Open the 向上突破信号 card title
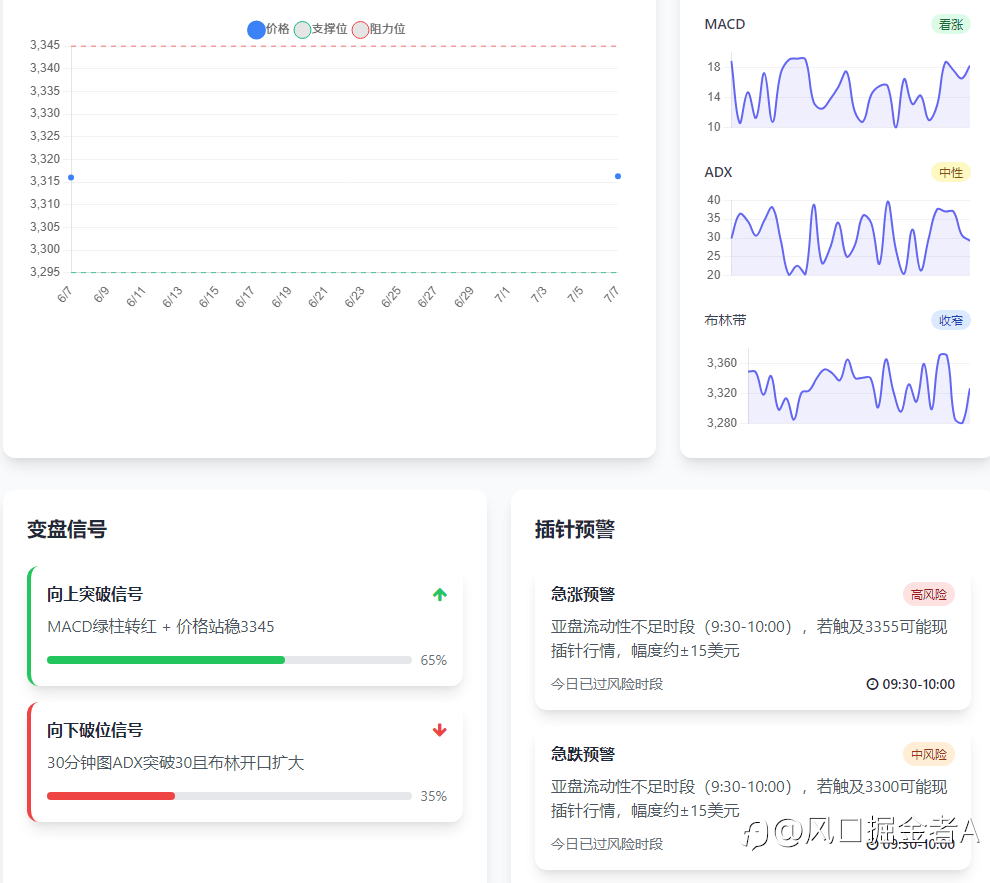 click(x=95, y=595)
